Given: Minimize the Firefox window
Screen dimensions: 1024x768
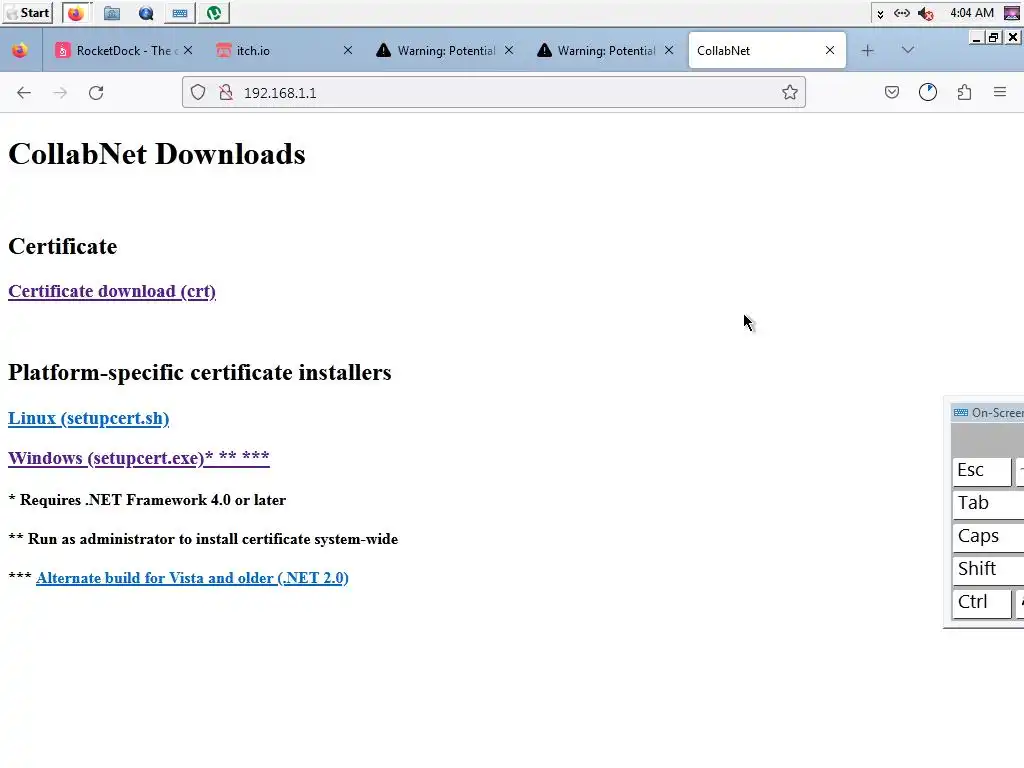Looking at the screenshot, I should (x=976, y=38).
